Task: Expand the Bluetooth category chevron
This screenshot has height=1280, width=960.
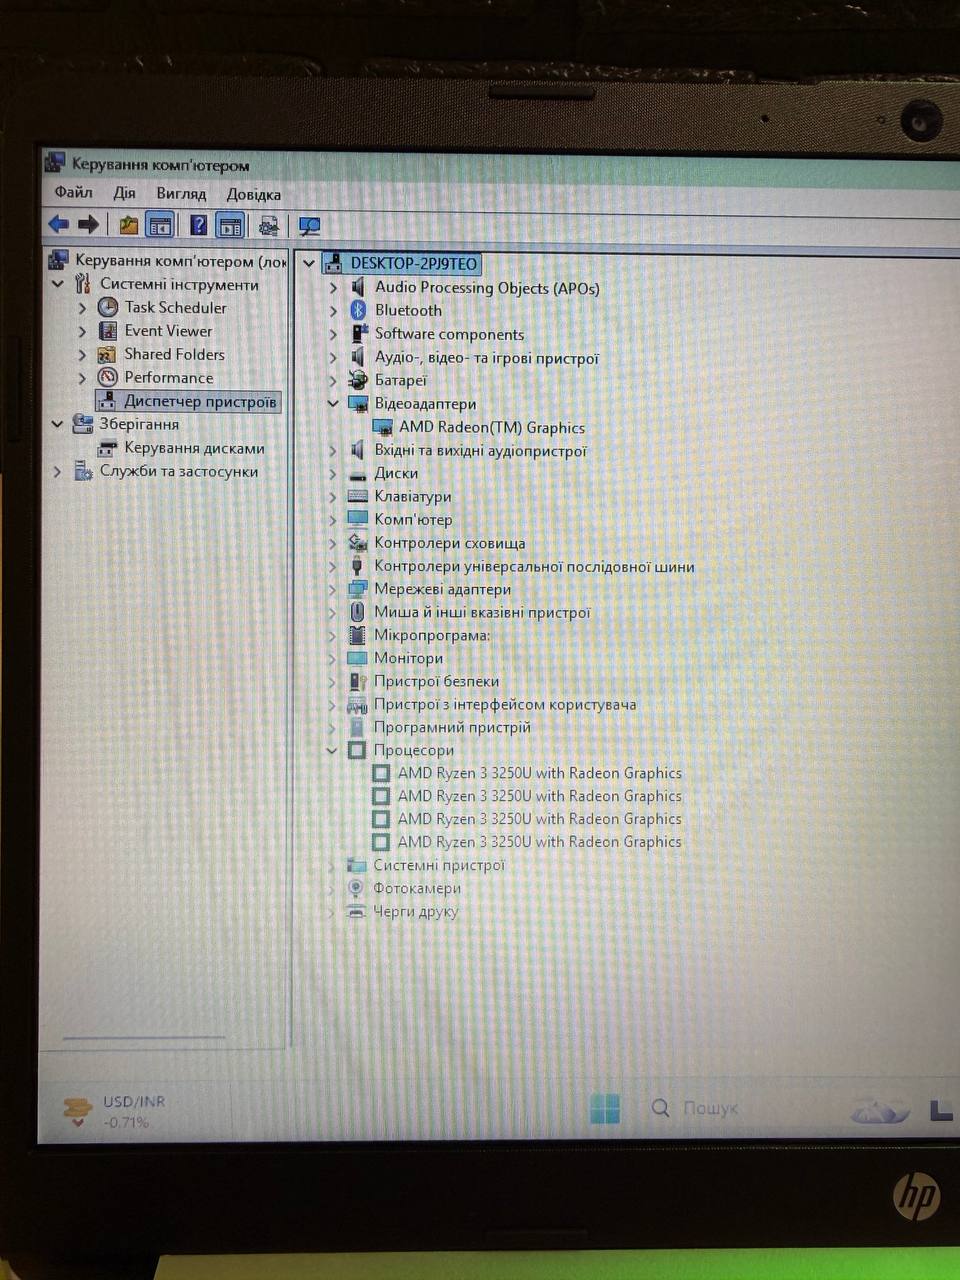Action: (334, 311)
